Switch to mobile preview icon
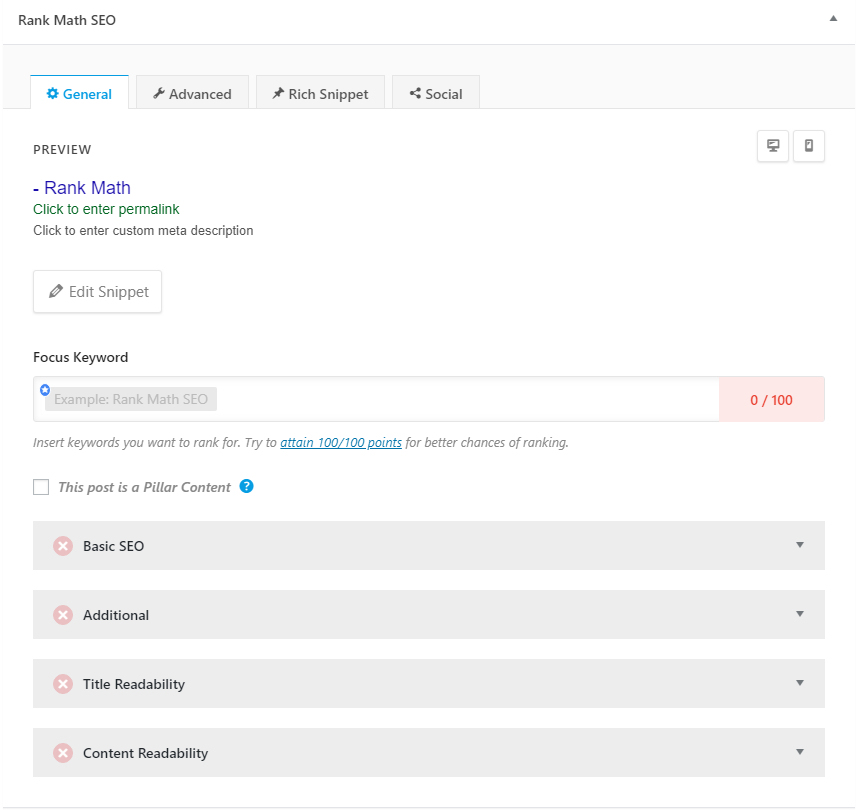This screenshot has height=810, width=866. [809, 146]
